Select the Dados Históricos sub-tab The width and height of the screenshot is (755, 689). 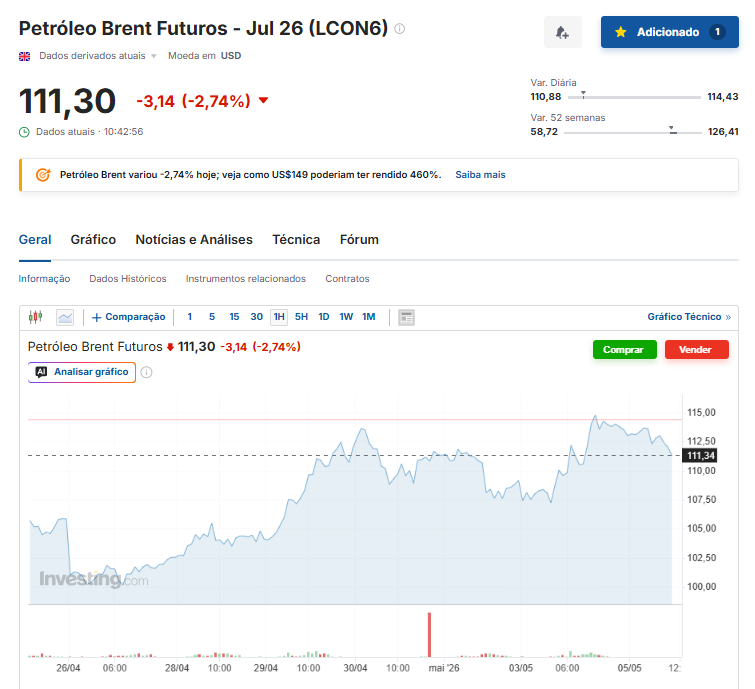point(128,279)
